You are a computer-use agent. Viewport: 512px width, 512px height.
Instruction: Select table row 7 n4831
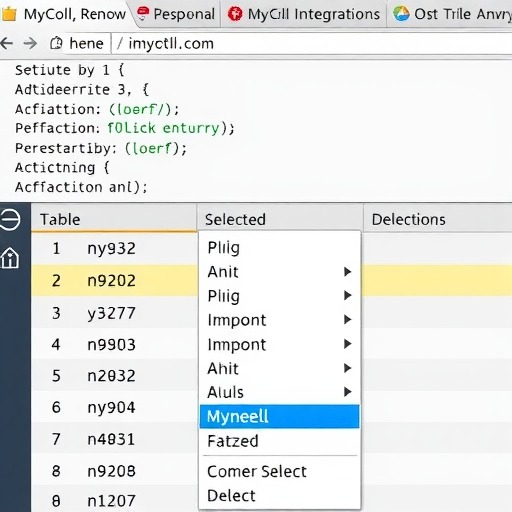[x=114, y=439]
